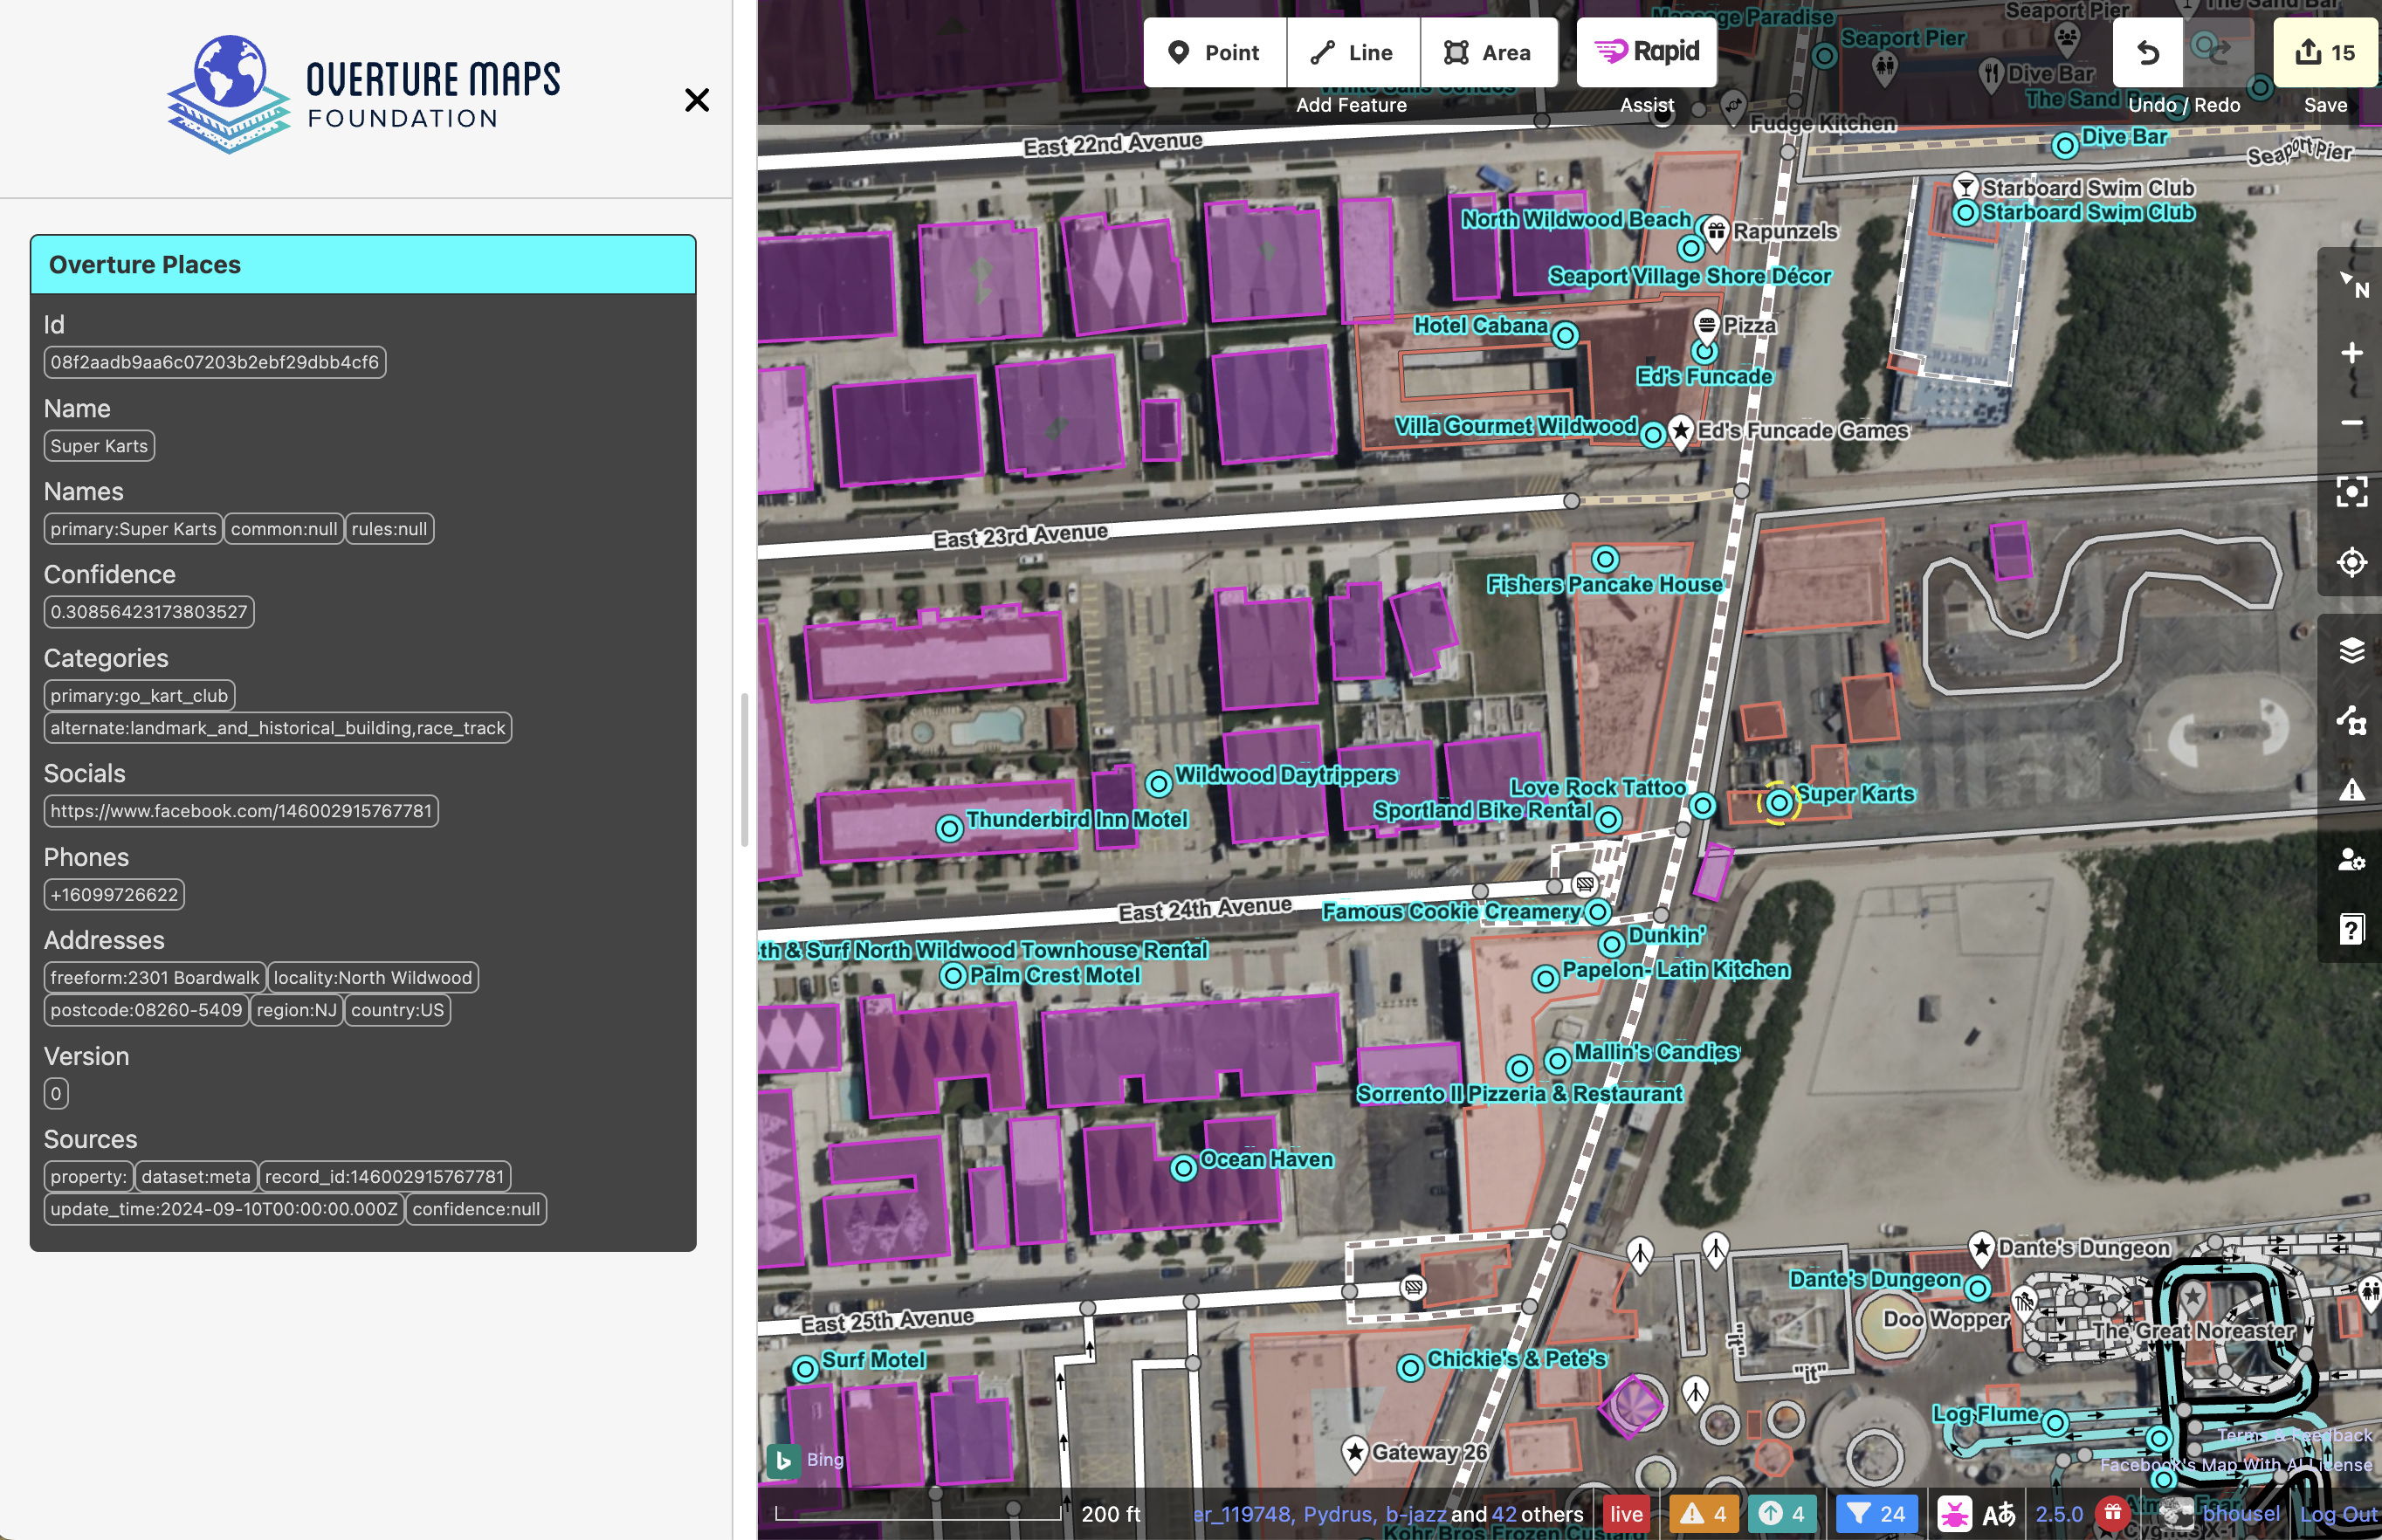Click the phone number +16099726622
Viewport: 2382px width, 1540px height.
point(114,895)
